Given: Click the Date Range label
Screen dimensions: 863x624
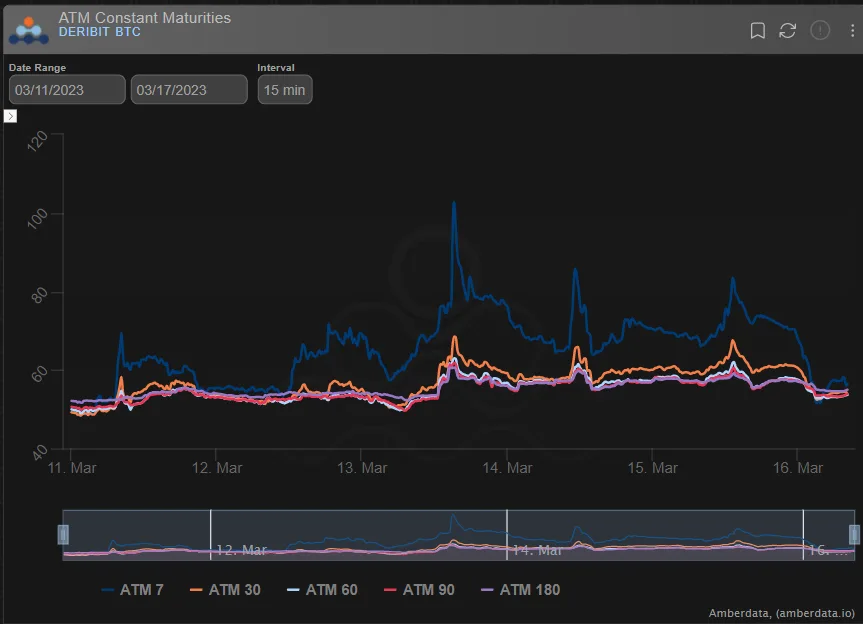Looking at the screenshot, I should pyautogui.click(x=37, y=67).
